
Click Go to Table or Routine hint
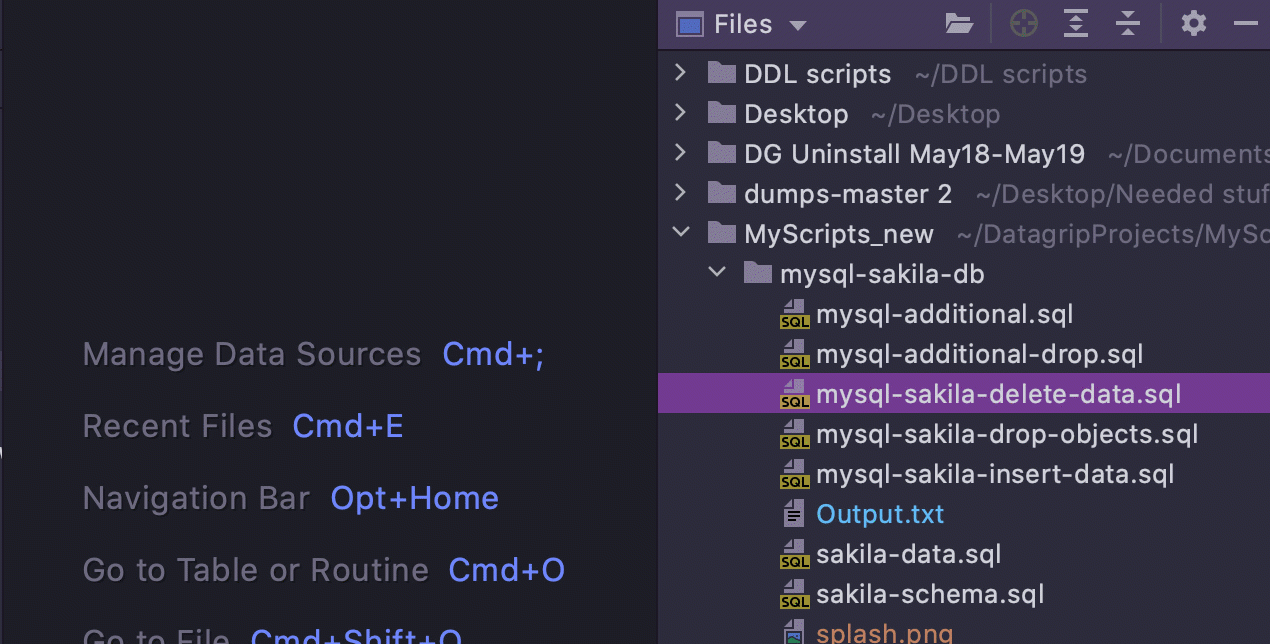(256, 570)
